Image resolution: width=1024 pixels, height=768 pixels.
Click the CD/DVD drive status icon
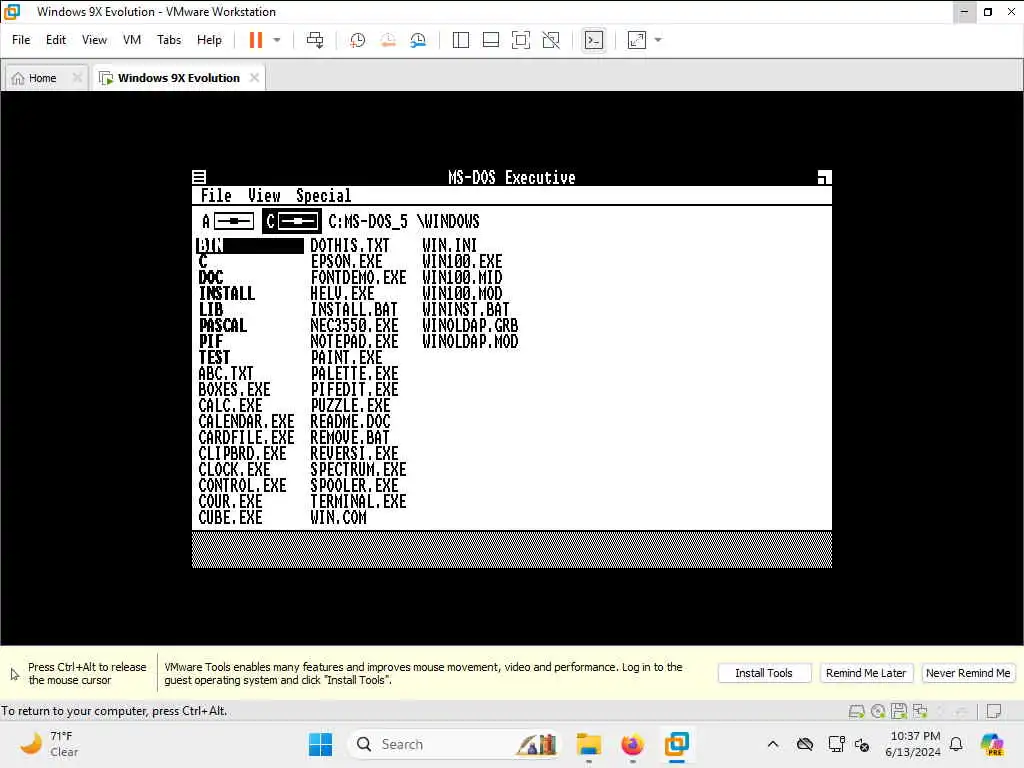coord(878,711)
